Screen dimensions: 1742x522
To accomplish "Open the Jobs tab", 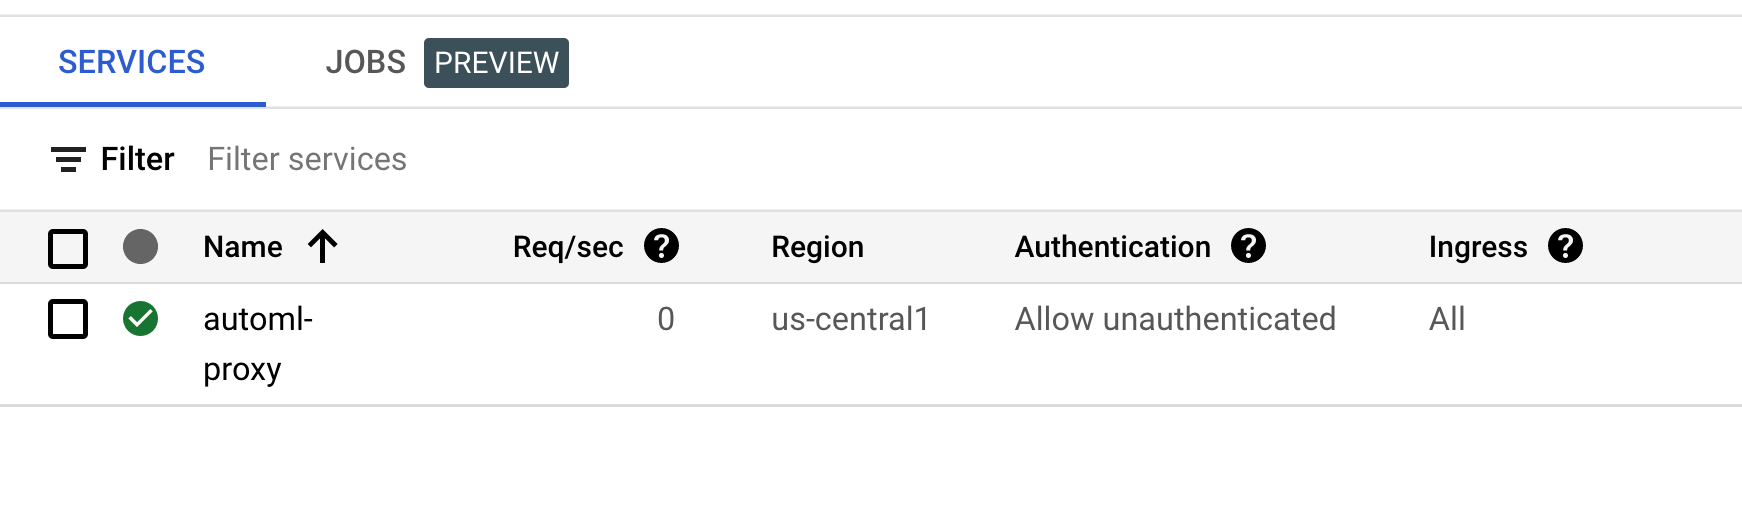I will click(x=365, y=63).
